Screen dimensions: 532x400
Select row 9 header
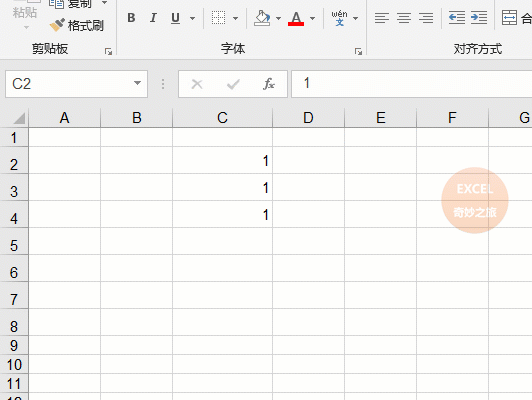pyautogui.click(x=14, y=345)
